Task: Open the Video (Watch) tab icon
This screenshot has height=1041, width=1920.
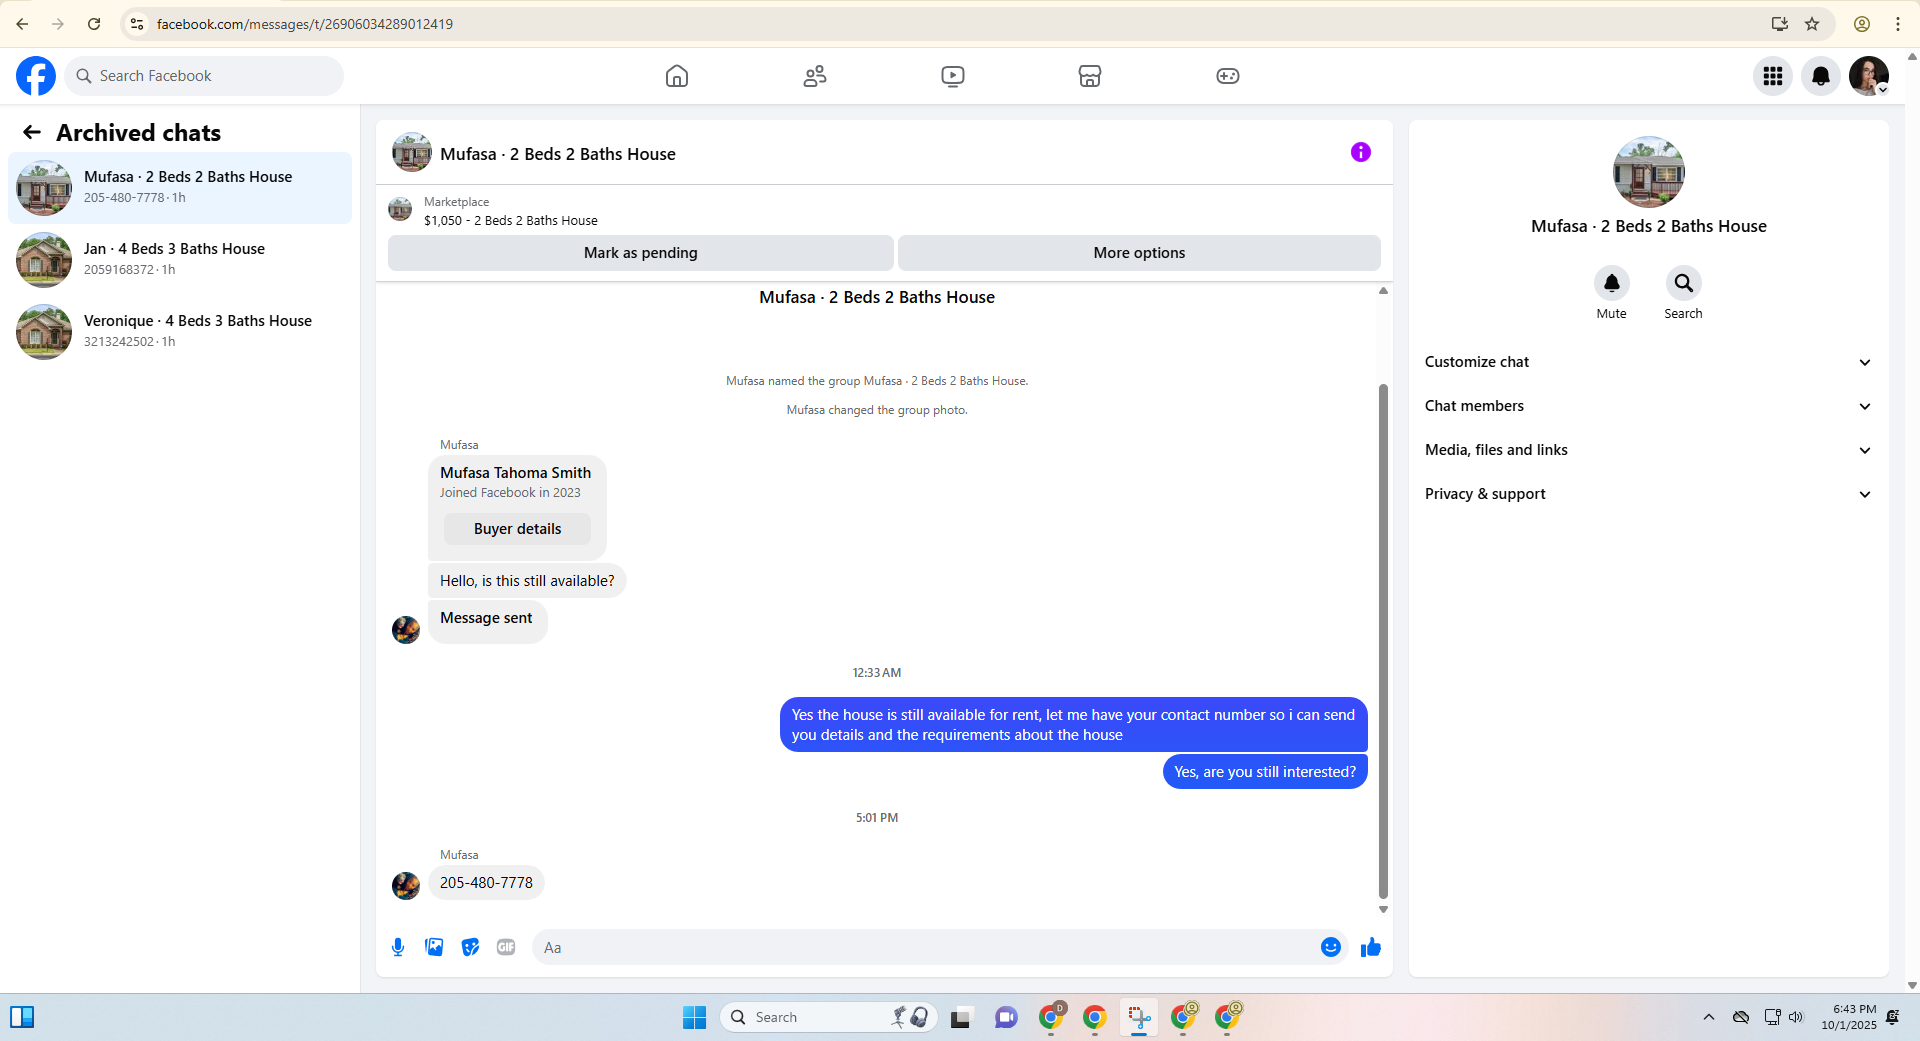Action: [x=953, y=76]
